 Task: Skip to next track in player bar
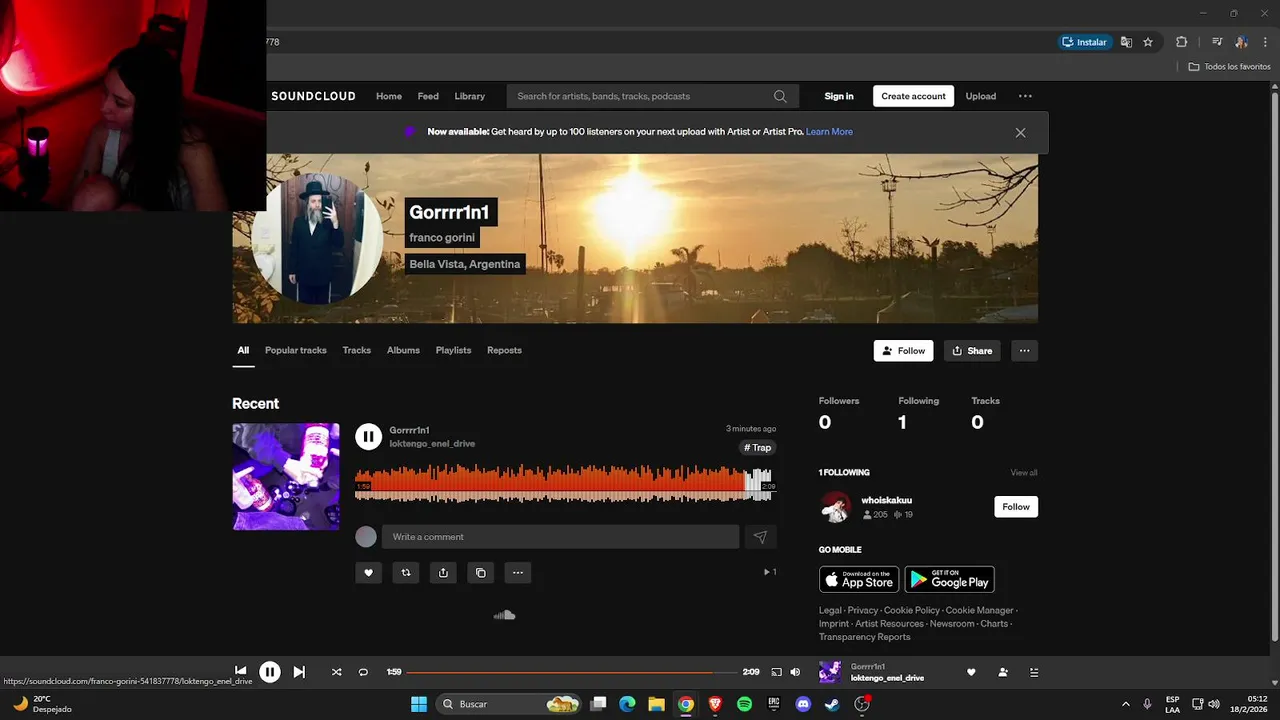click(x=299, y=672)
